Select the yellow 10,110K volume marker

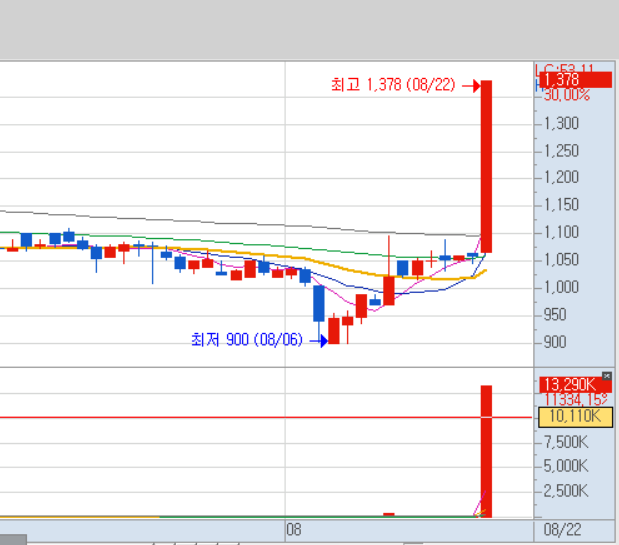pos(576,416)
